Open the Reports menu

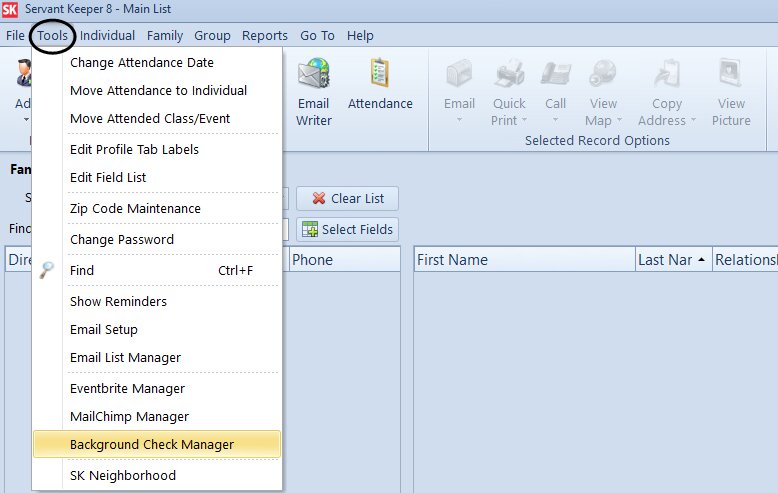pyautogui.click(x=264, y=35)
